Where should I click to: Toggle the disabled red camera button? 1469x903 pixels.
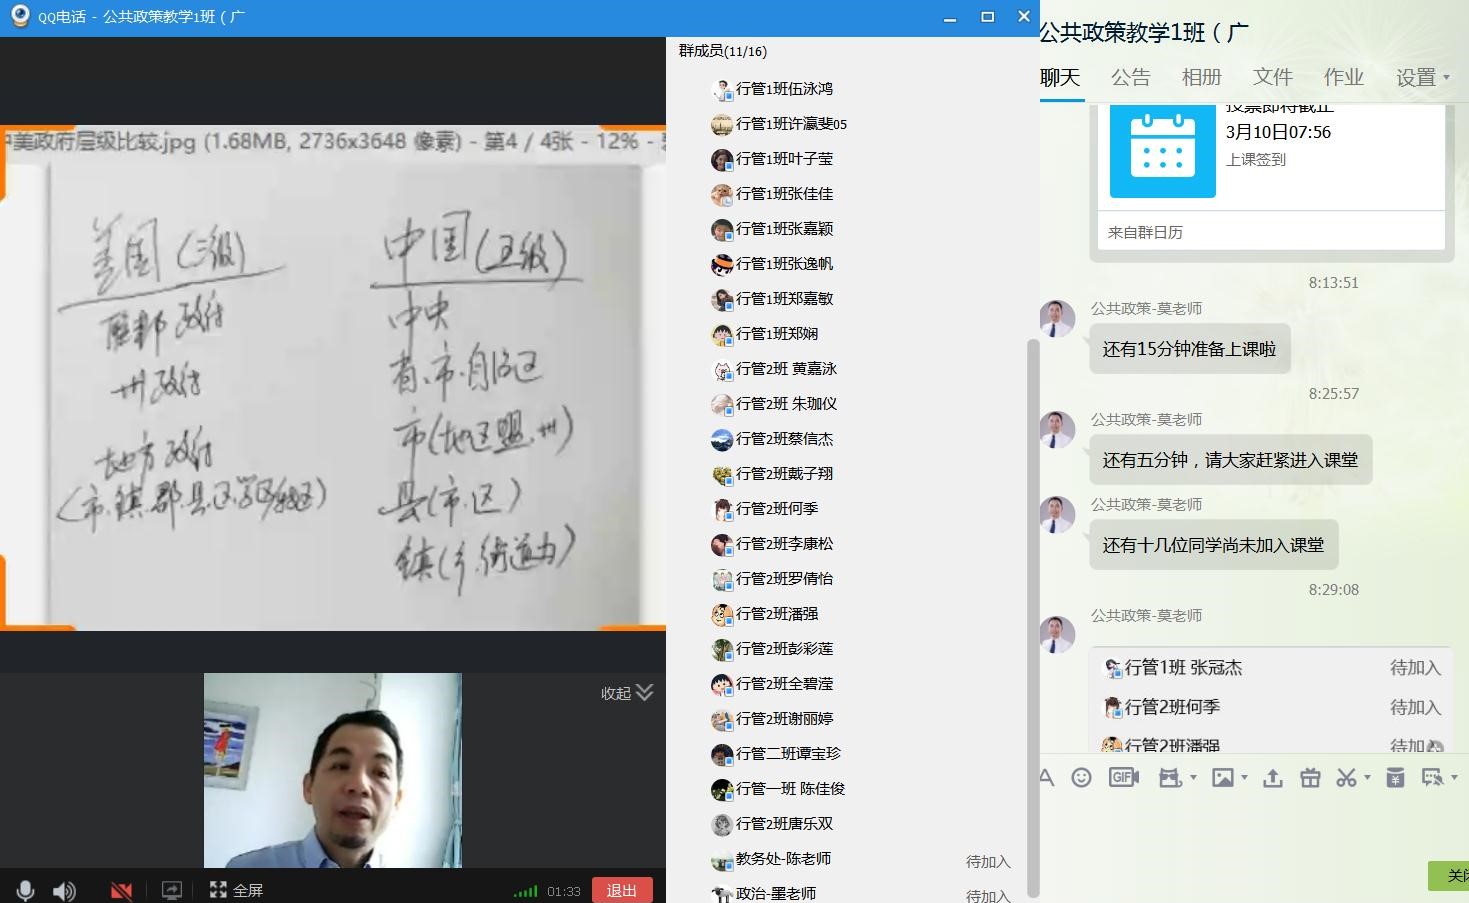click(121, 890)
